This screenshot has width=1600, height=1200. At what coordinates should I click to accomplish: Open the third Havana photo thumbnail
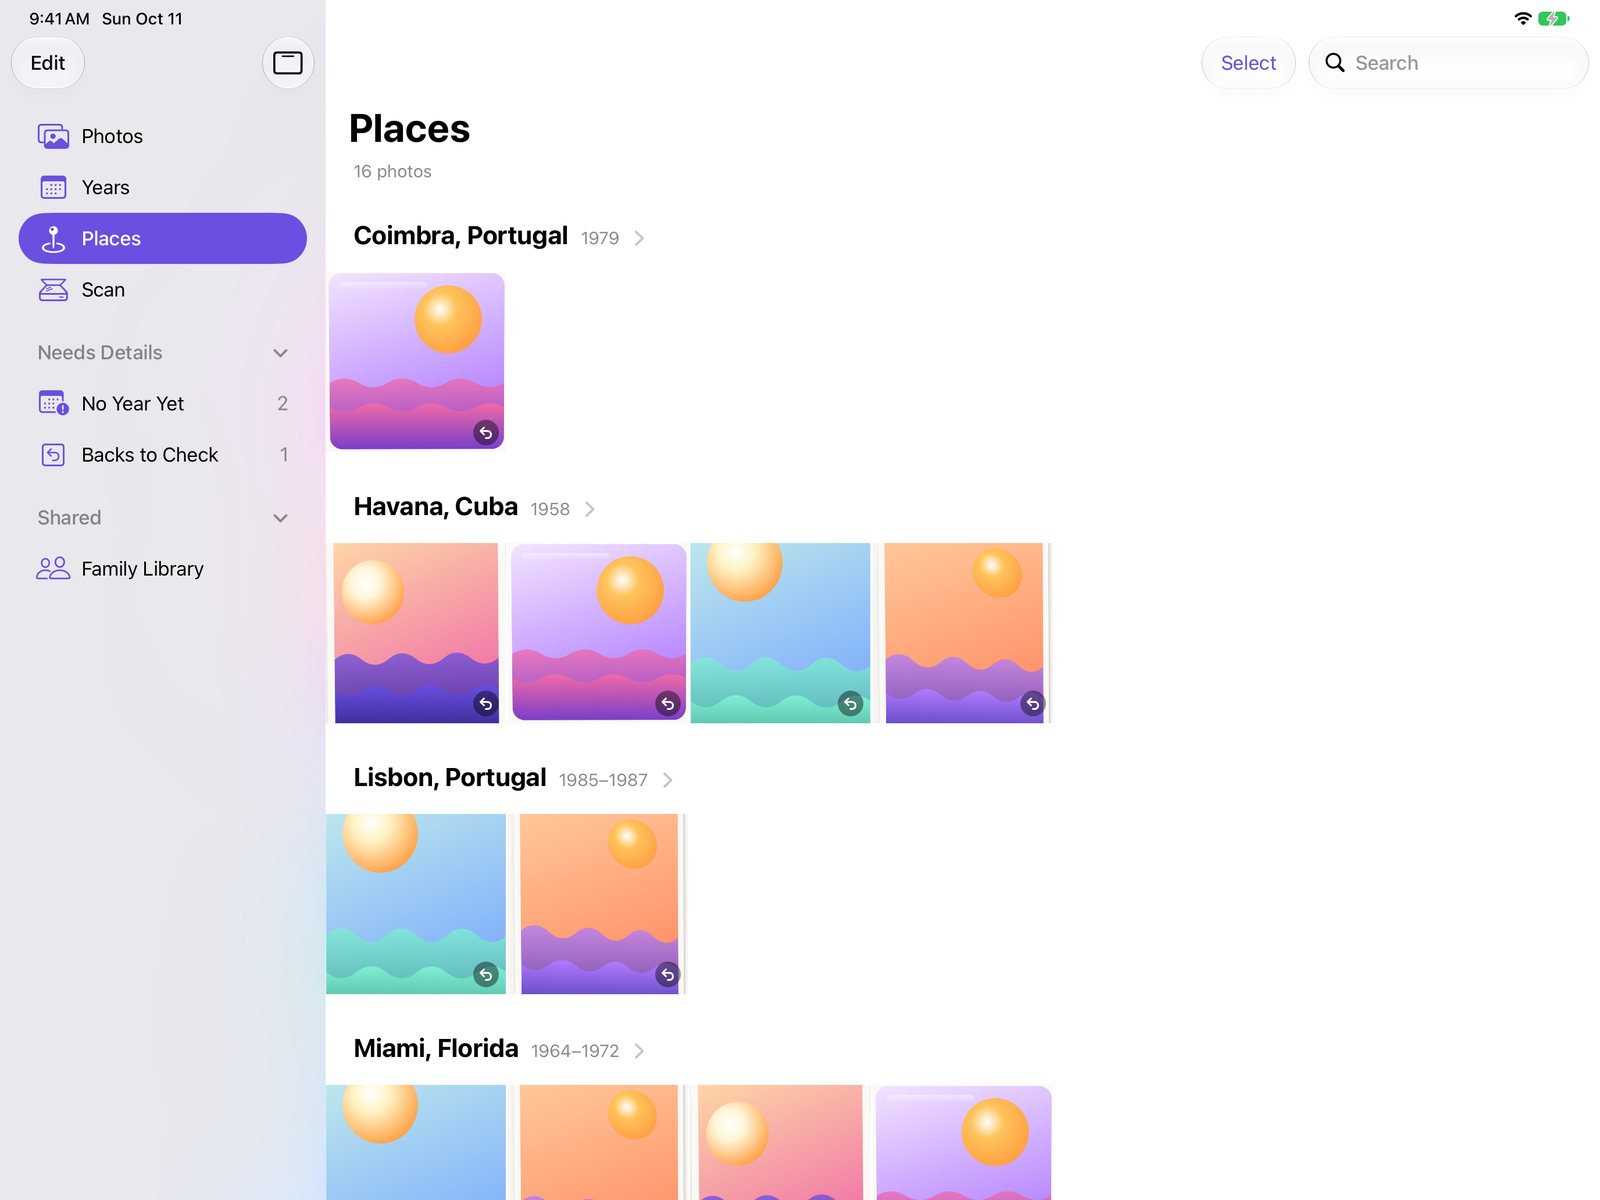tap(780, 633)
